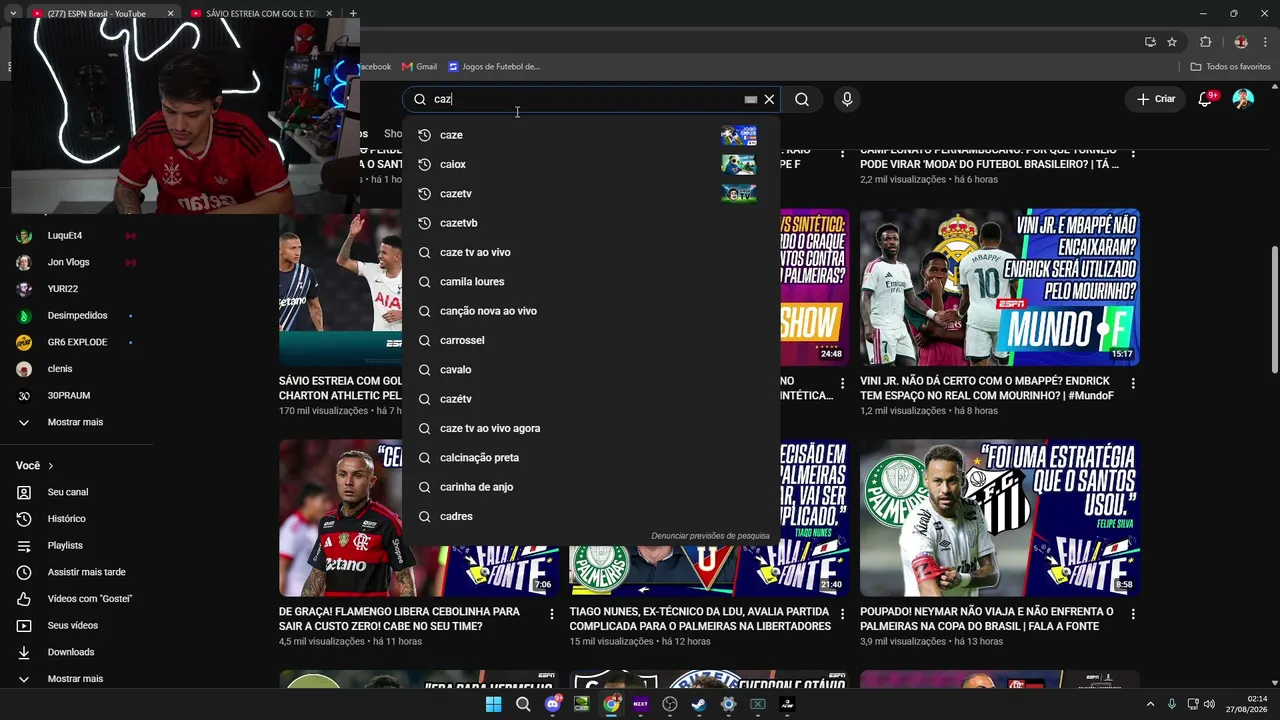The width and height of the screenshot is (1280, 720).
Task: Select the 'carinha de anjo' suggestion
Action: (x=590, y=487)
